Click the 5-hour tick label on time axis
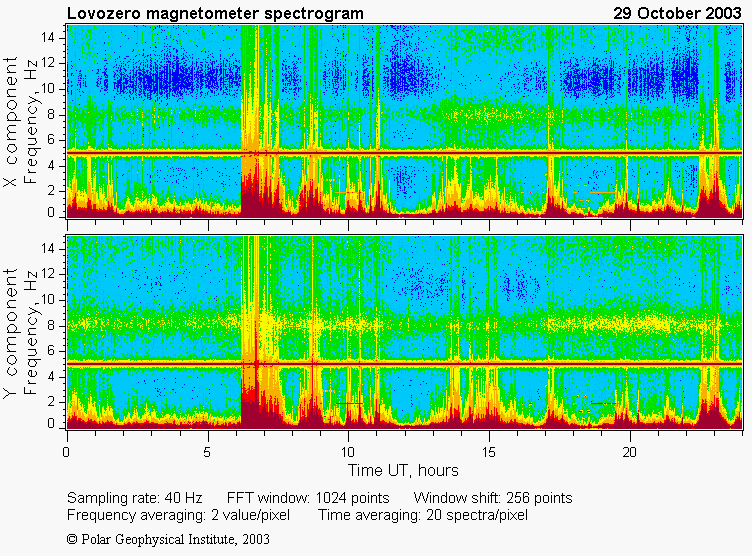 [208, 451]
